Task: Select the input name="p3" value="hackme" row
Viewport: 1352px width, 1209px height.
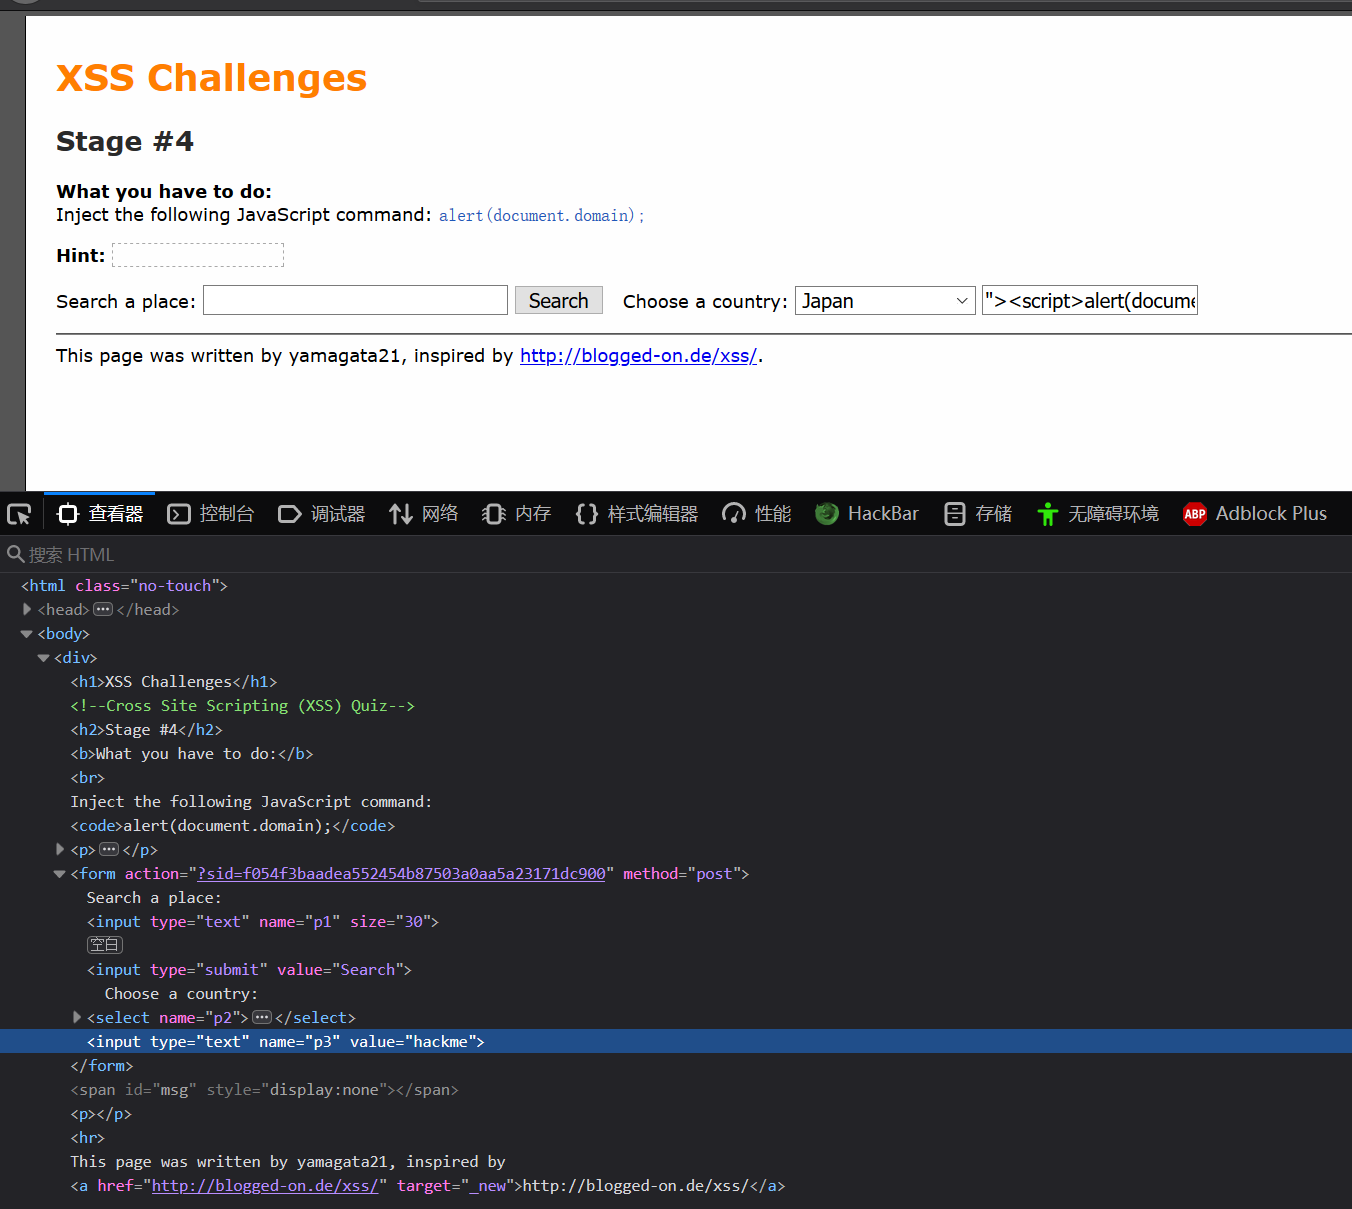Action: pyautogui.click(x=676, y=1041)
